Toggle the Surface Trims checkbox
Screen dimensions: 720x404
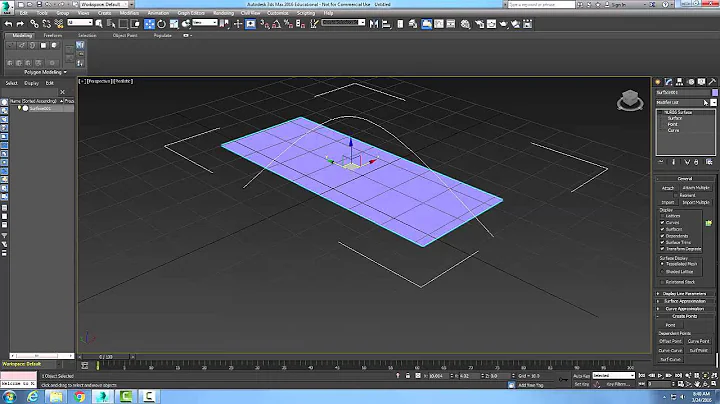point(663,242)
